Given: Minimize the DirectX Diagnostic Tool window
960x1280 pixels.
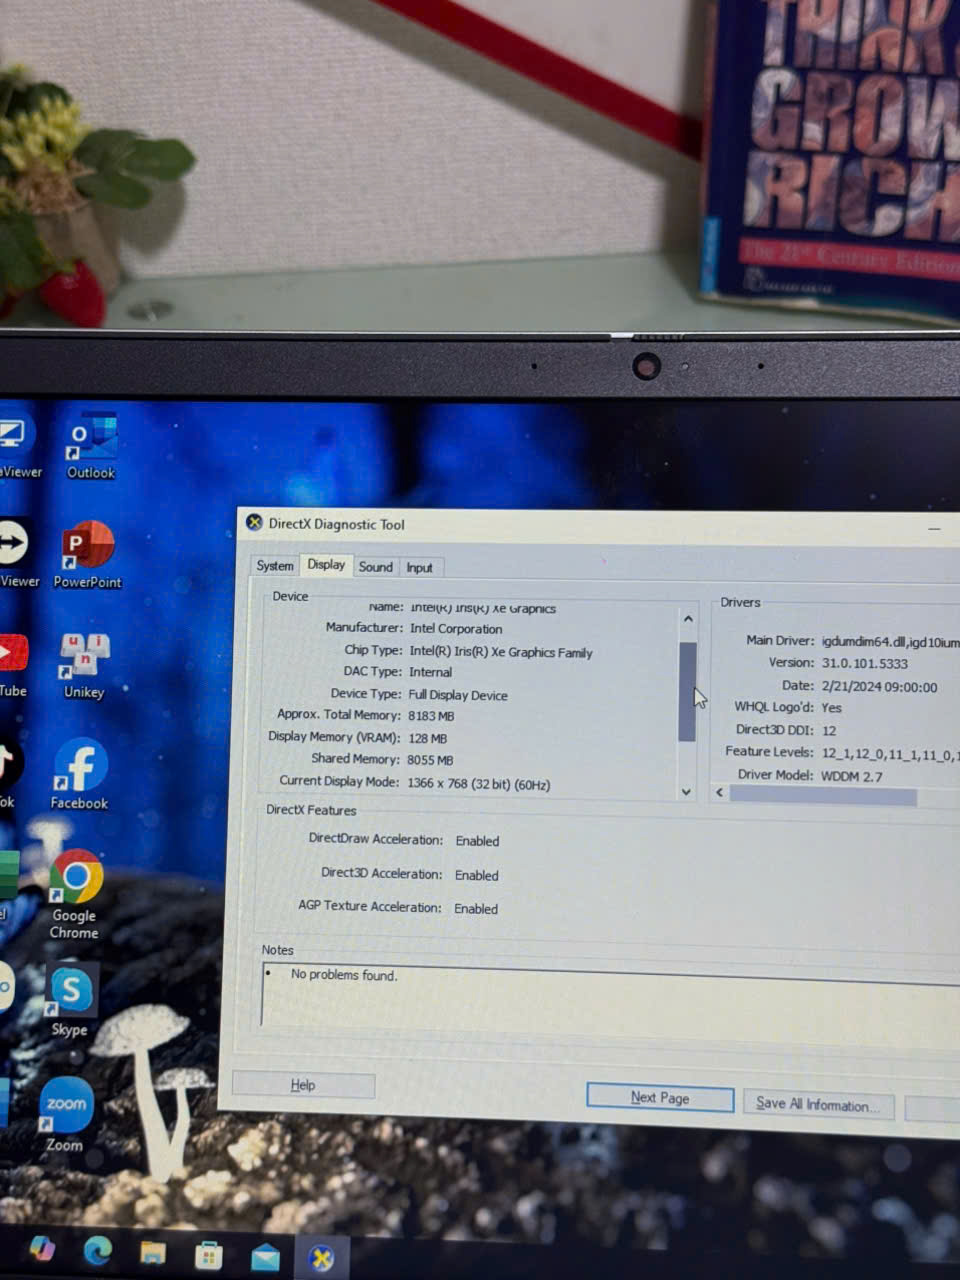Looking at the screenshot, I should pos(934,529).
